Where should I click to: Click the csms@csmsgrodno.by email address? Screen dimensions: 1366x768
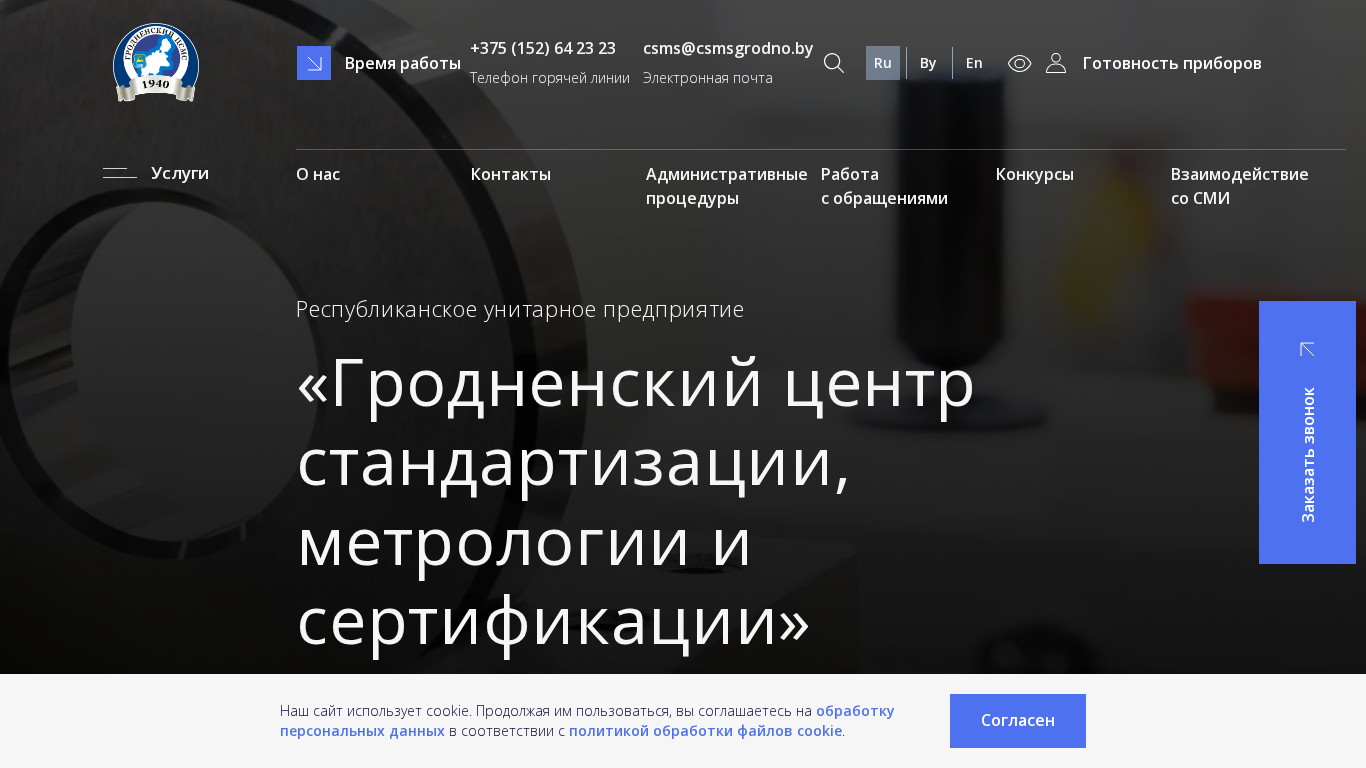[728, 48]
